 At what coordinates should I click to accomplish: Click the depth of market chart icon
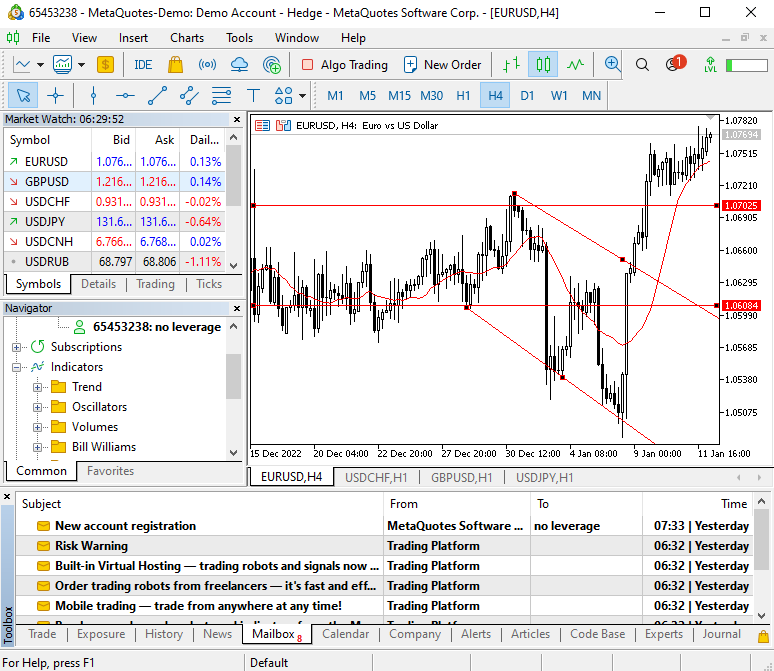click(x=283, y=125)
